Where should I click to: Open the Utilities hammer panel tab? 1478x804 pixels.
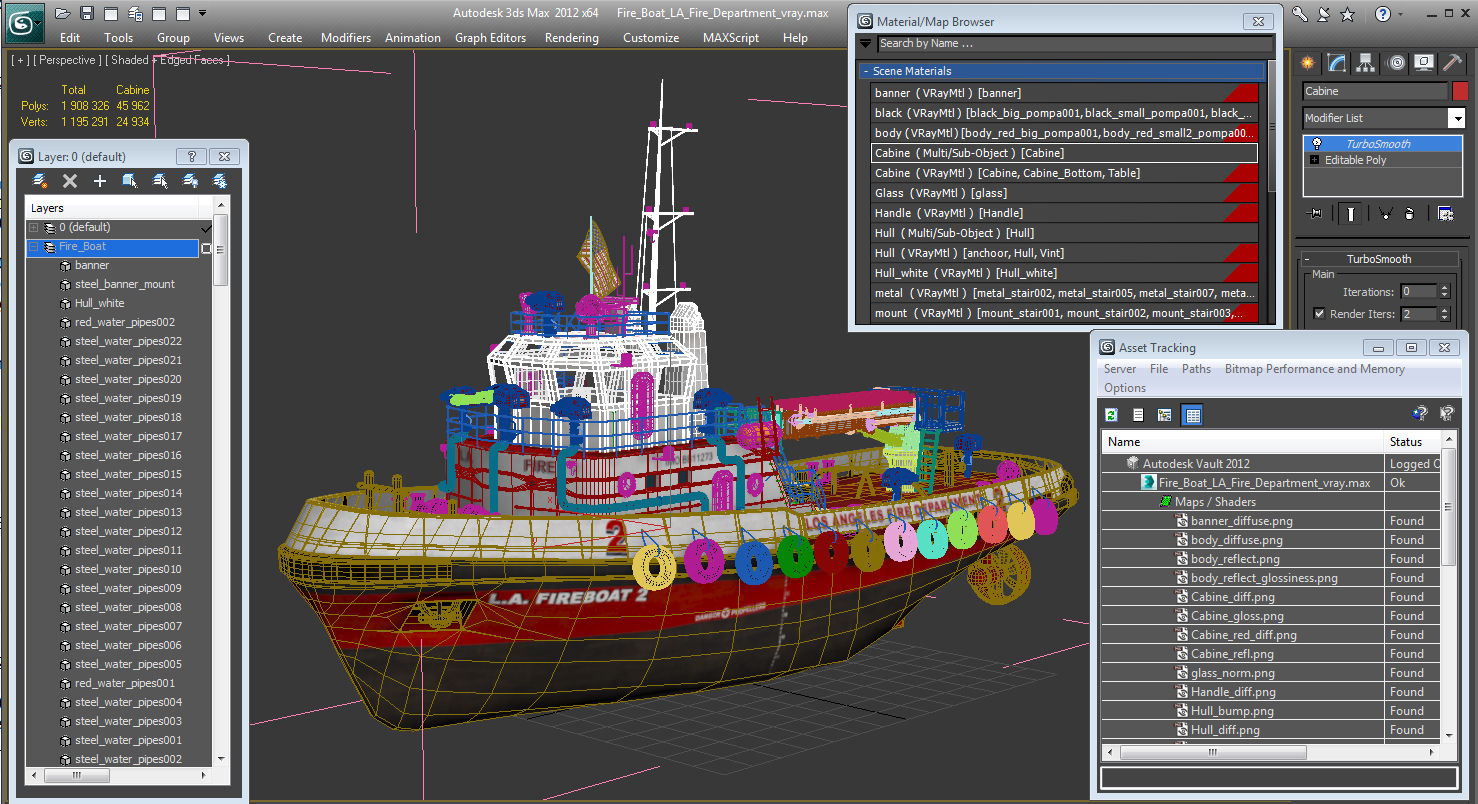(1453, 63)
